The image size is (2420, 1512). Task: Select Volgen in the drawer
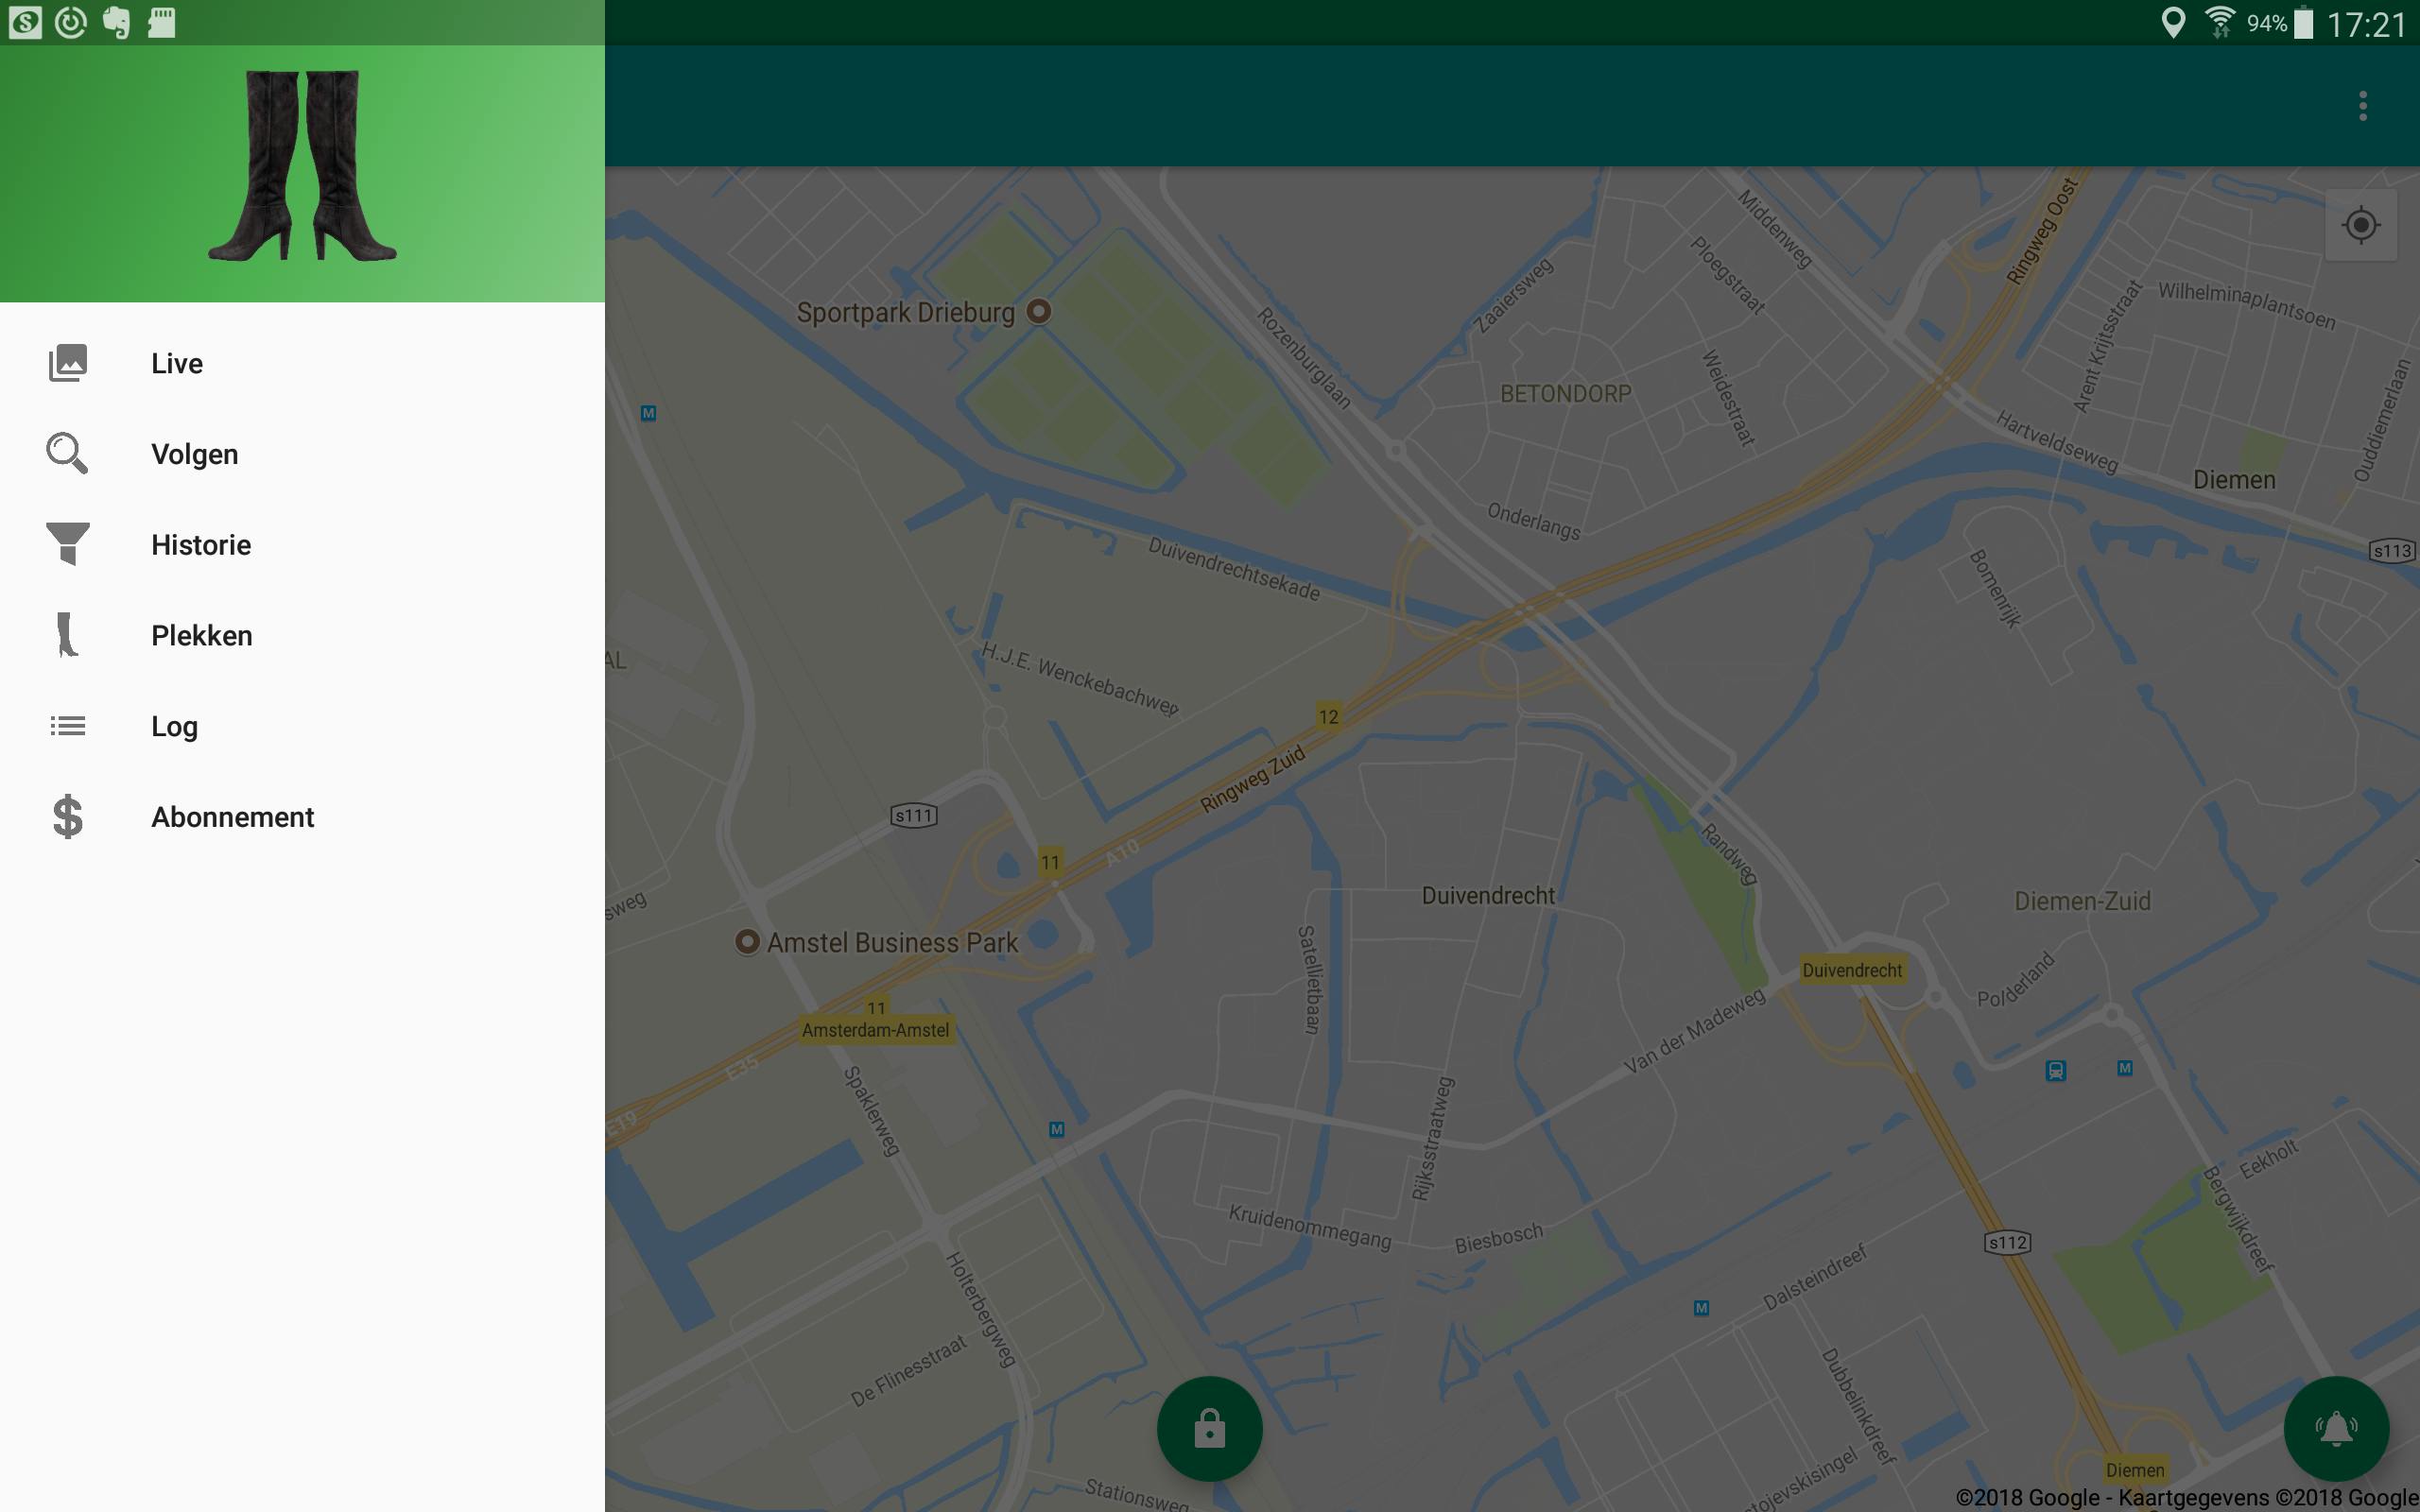[195, 454]
